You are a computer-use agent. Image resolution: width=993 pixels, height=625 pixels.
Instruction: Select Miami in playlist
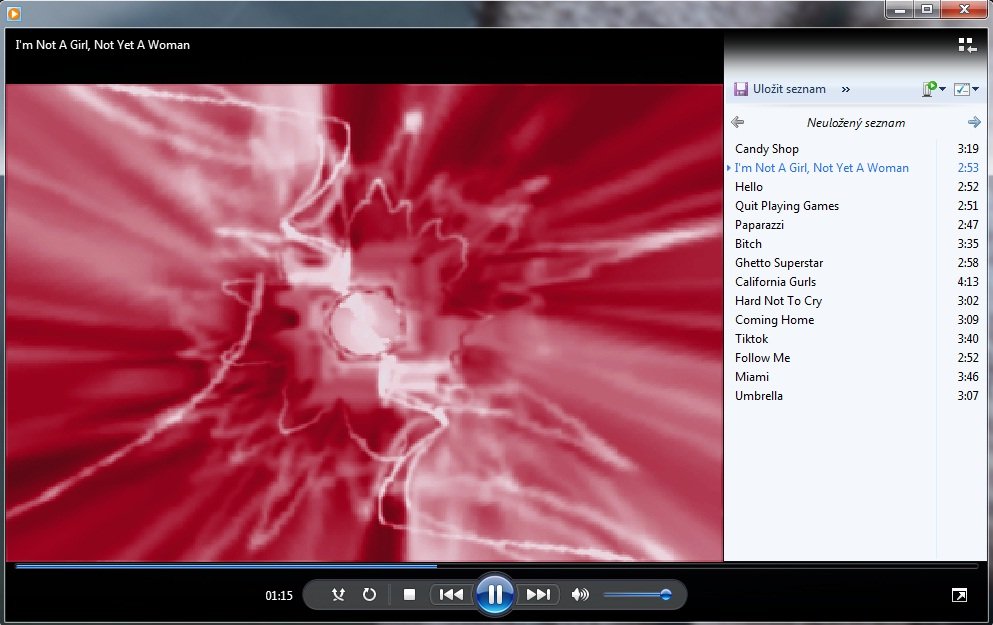[x=854, y=377]
